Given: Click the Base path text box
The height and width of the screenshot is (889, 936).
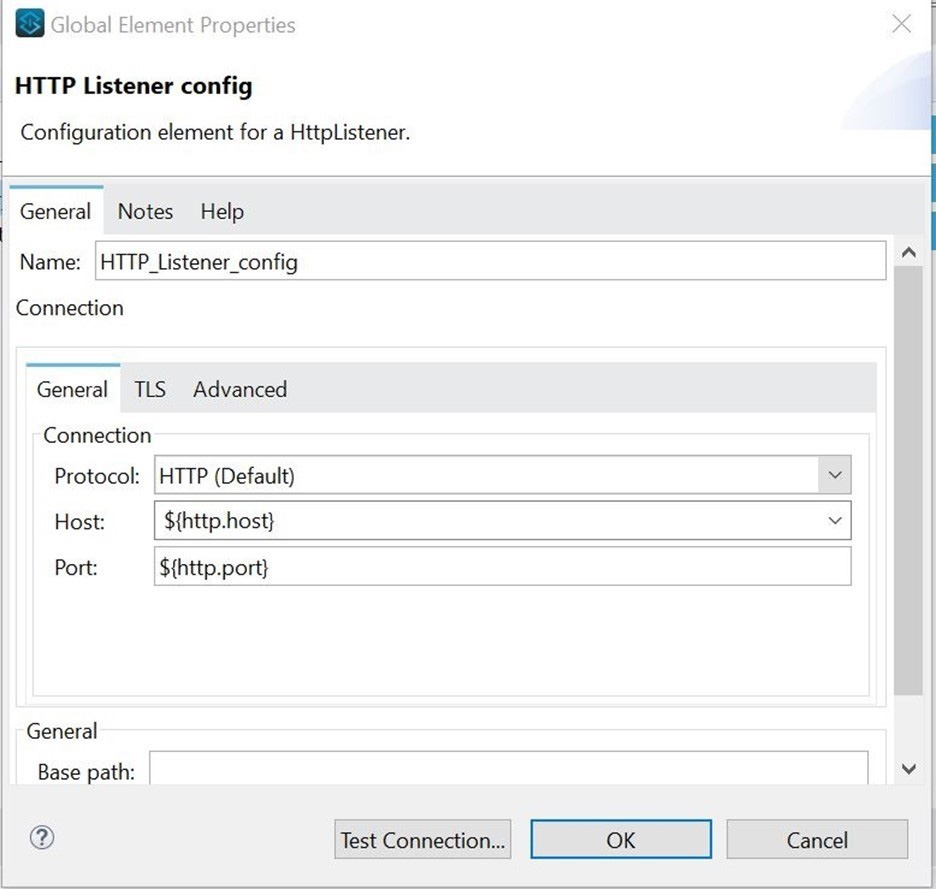Looking at the screenshot, I should [508, 770].
